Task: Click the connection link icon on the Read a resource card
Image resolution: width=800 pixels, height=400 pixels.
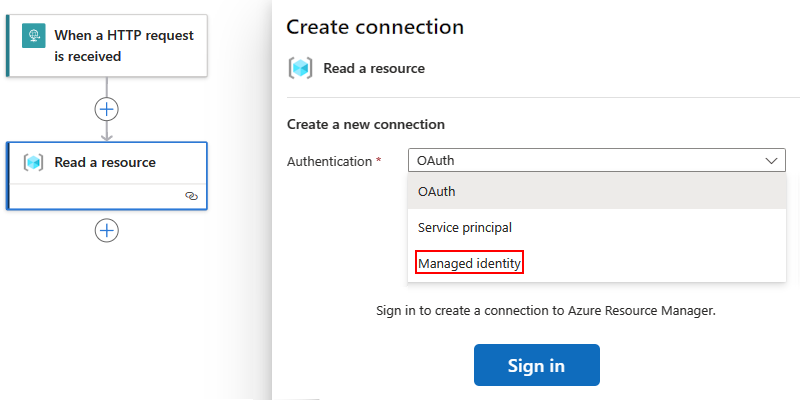Action: (x=192, y=197)
